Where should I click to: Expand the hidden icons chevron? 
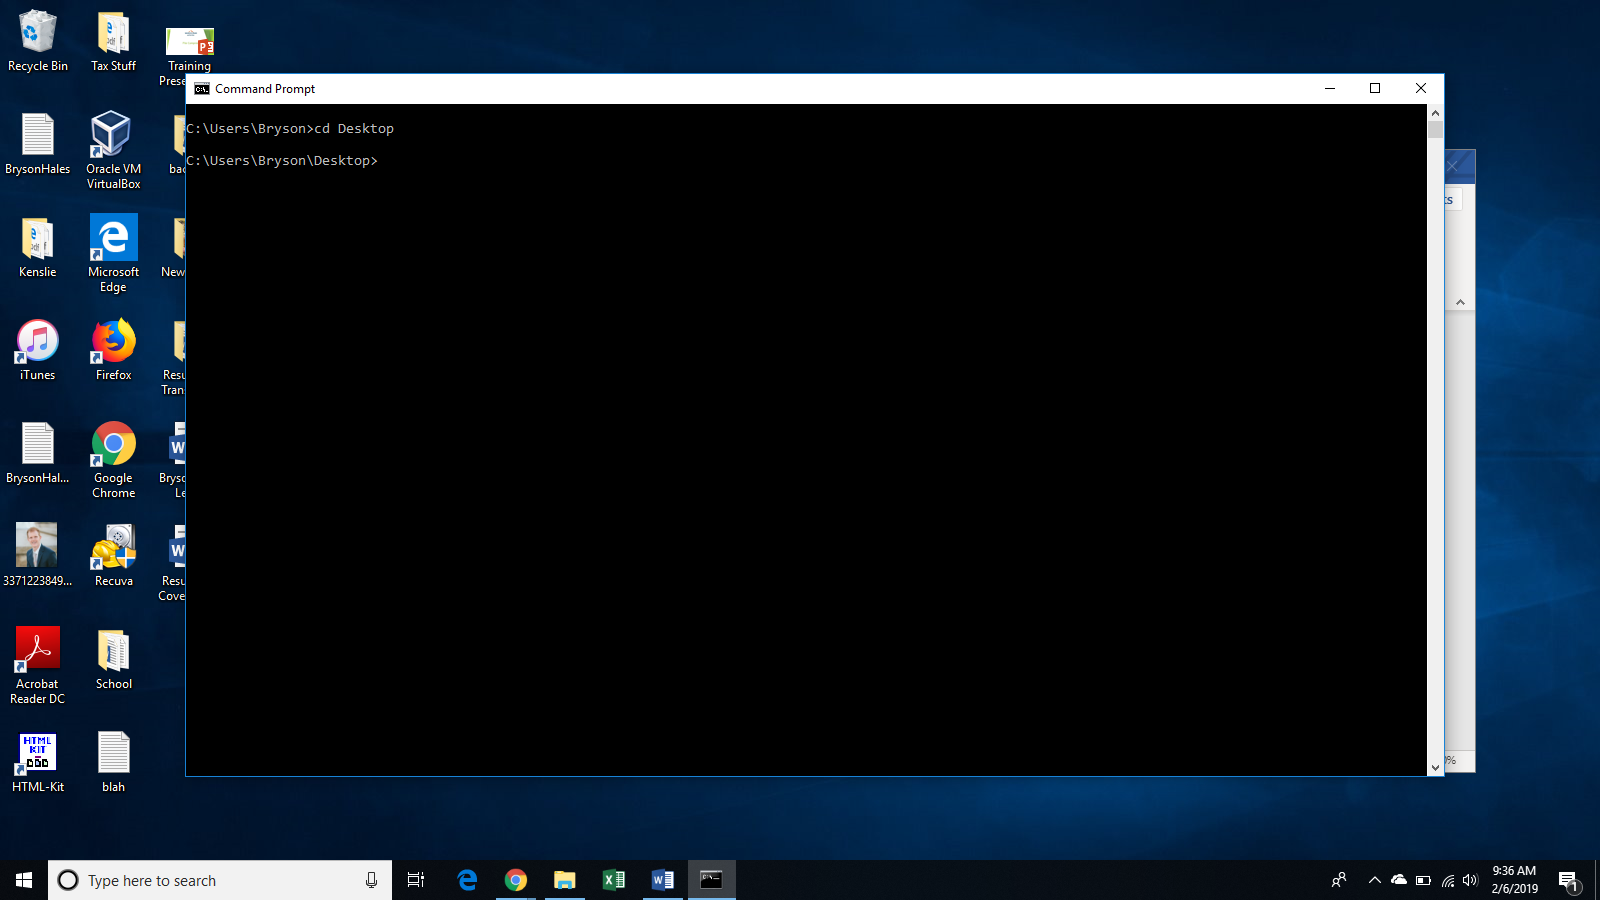1374,880
